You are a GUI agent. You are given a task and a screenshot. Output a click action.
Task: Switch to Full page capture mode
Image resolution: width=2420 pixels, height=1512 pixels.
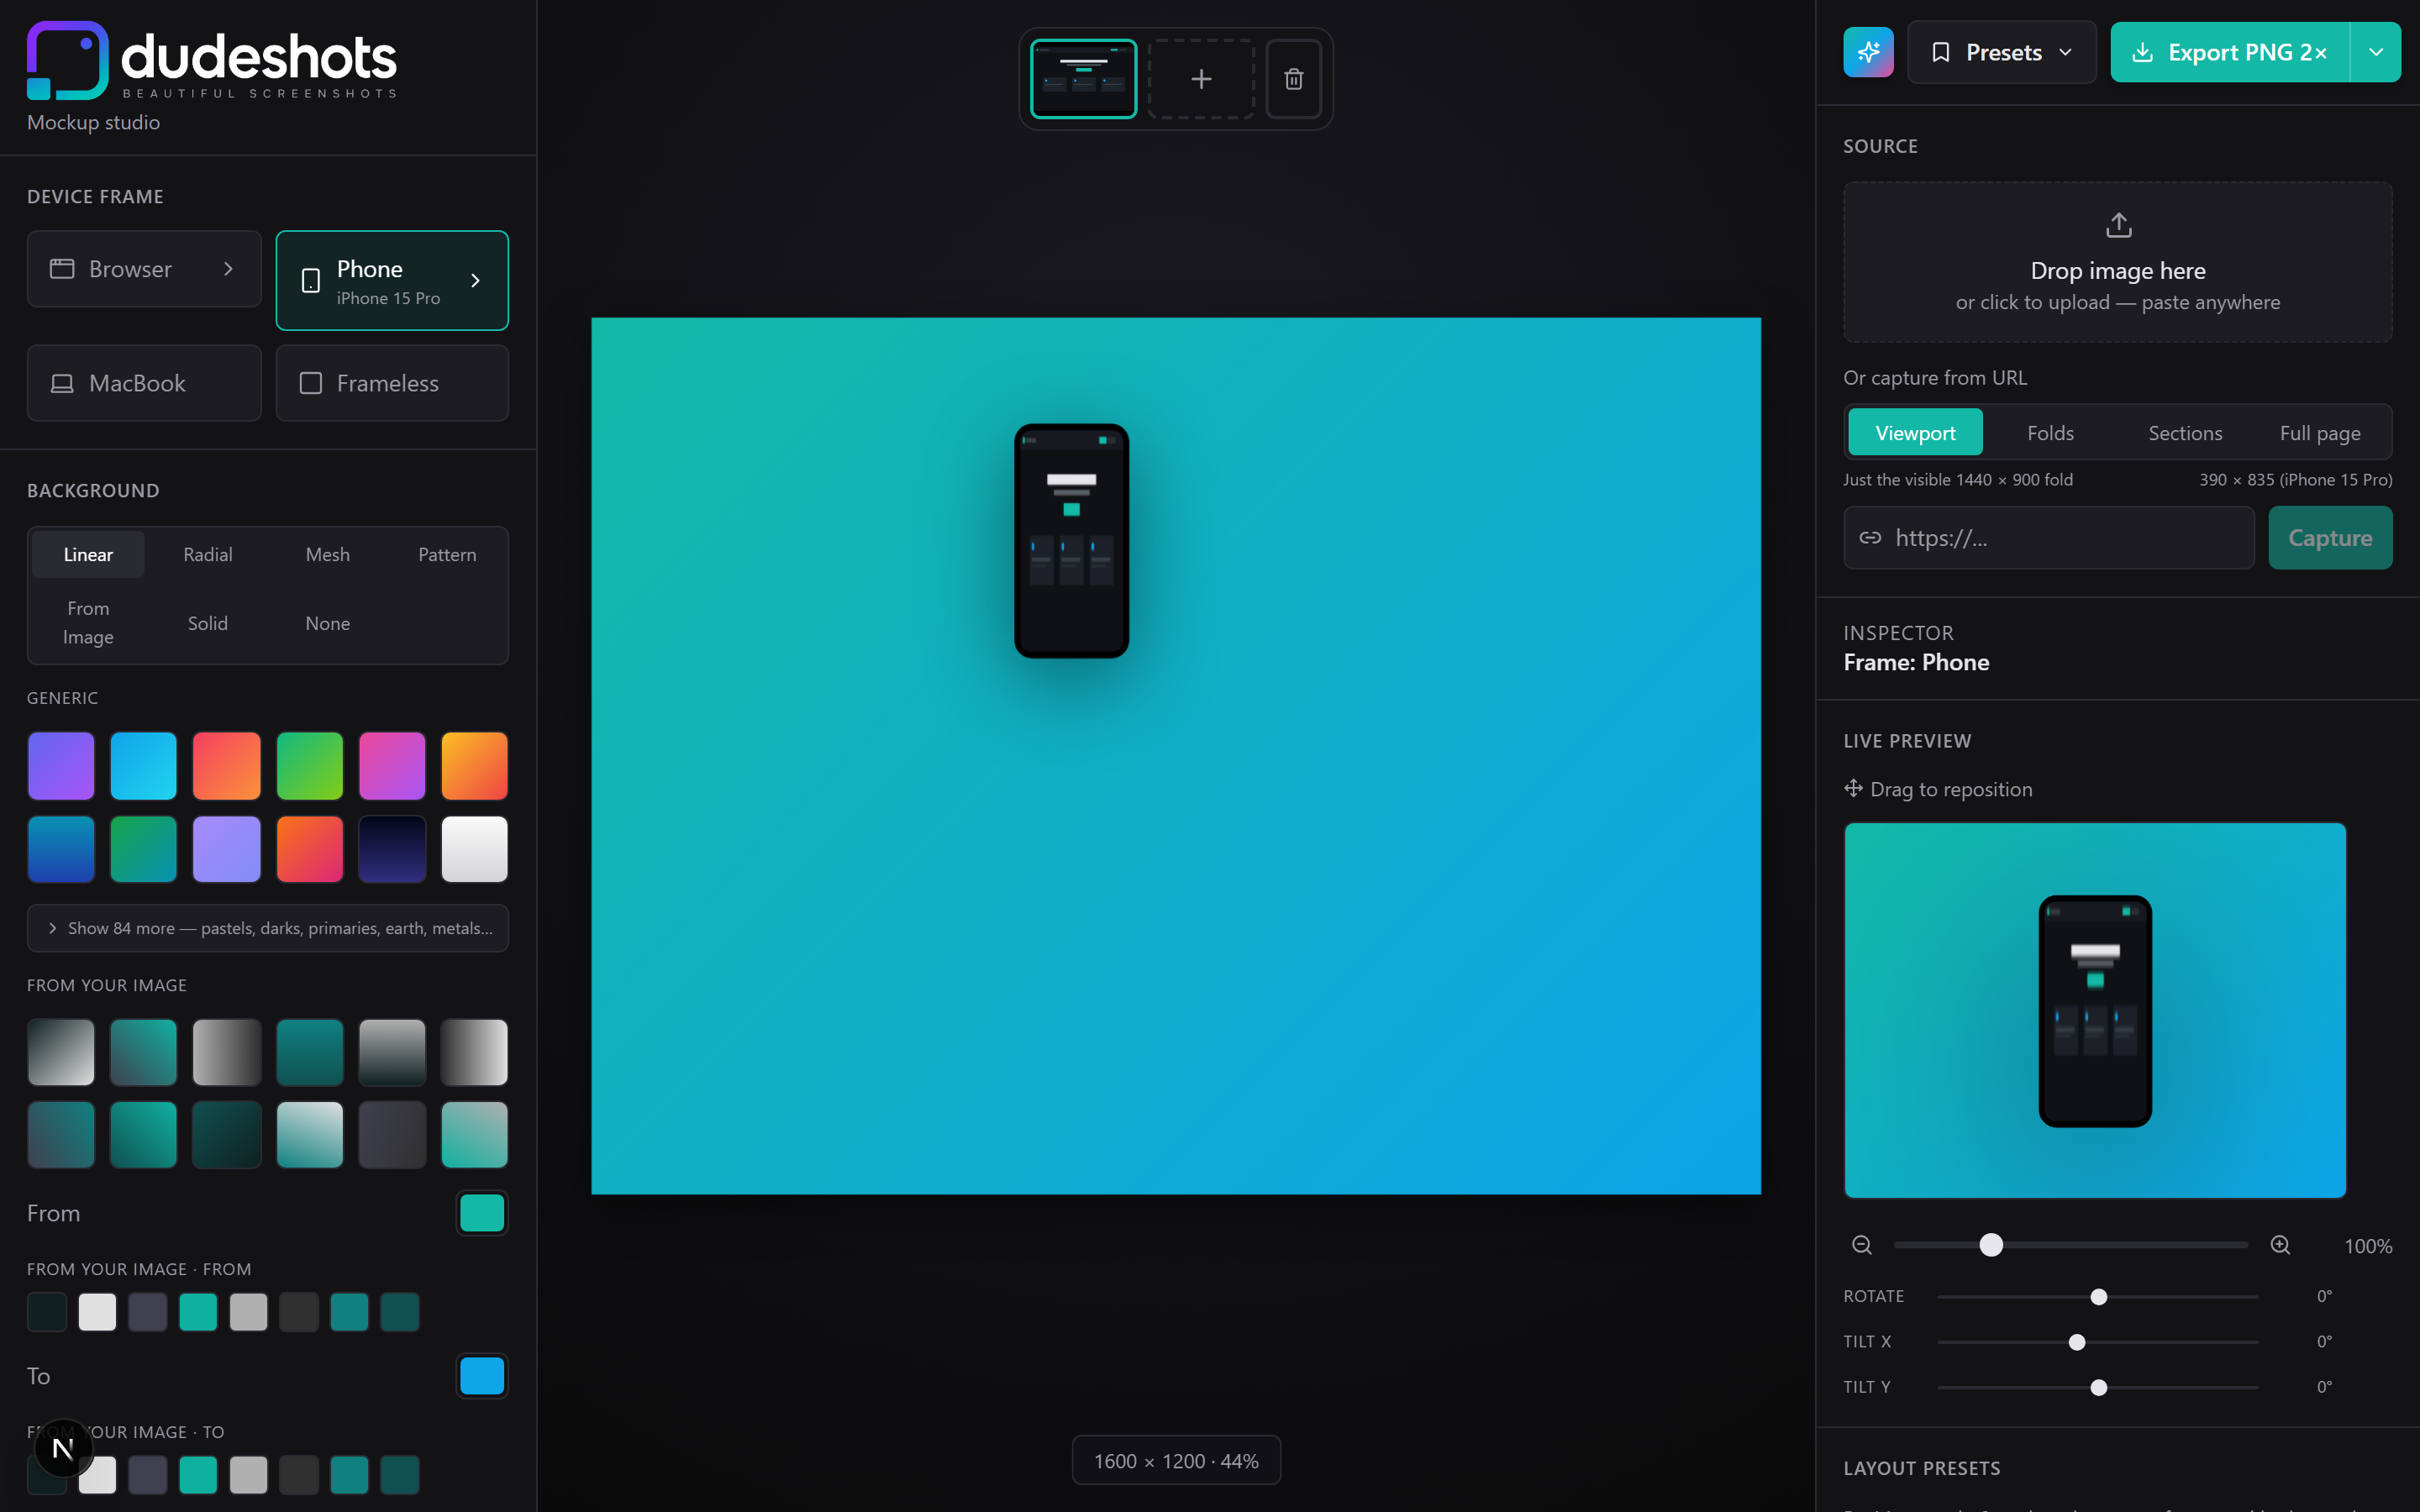point(2320,433)
